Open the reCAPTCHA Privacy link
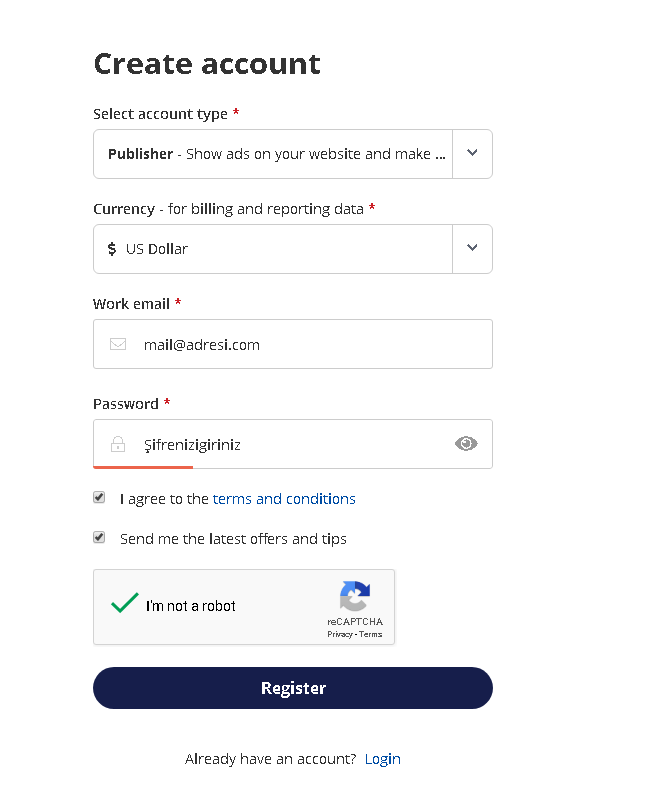The image size is (666, 800). coord(340,634)
